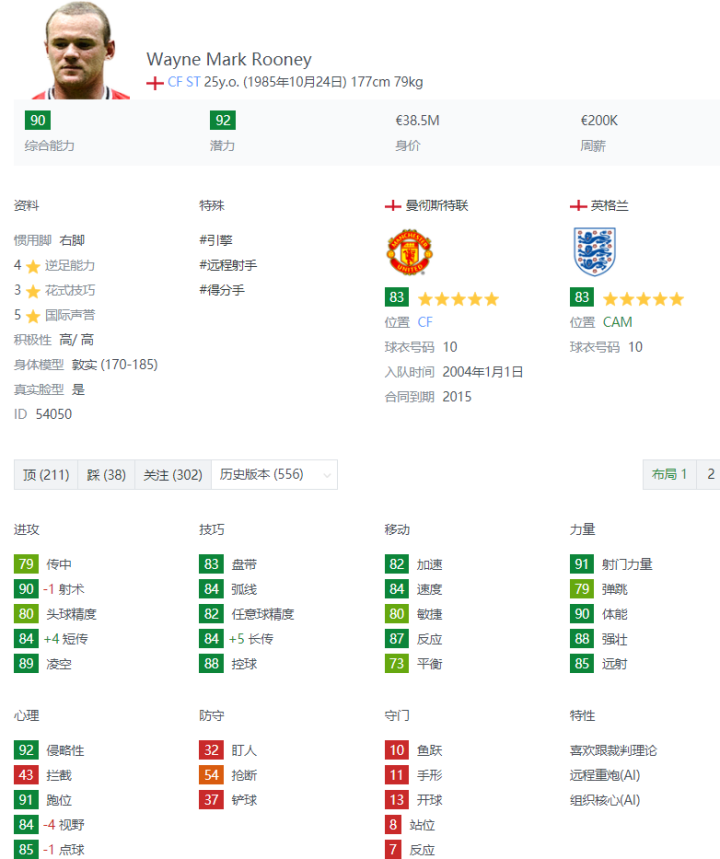Viewport: 720px width, 859px height.
Task: Click the Manchester United club crest
Action: click(x=409, y=253)
